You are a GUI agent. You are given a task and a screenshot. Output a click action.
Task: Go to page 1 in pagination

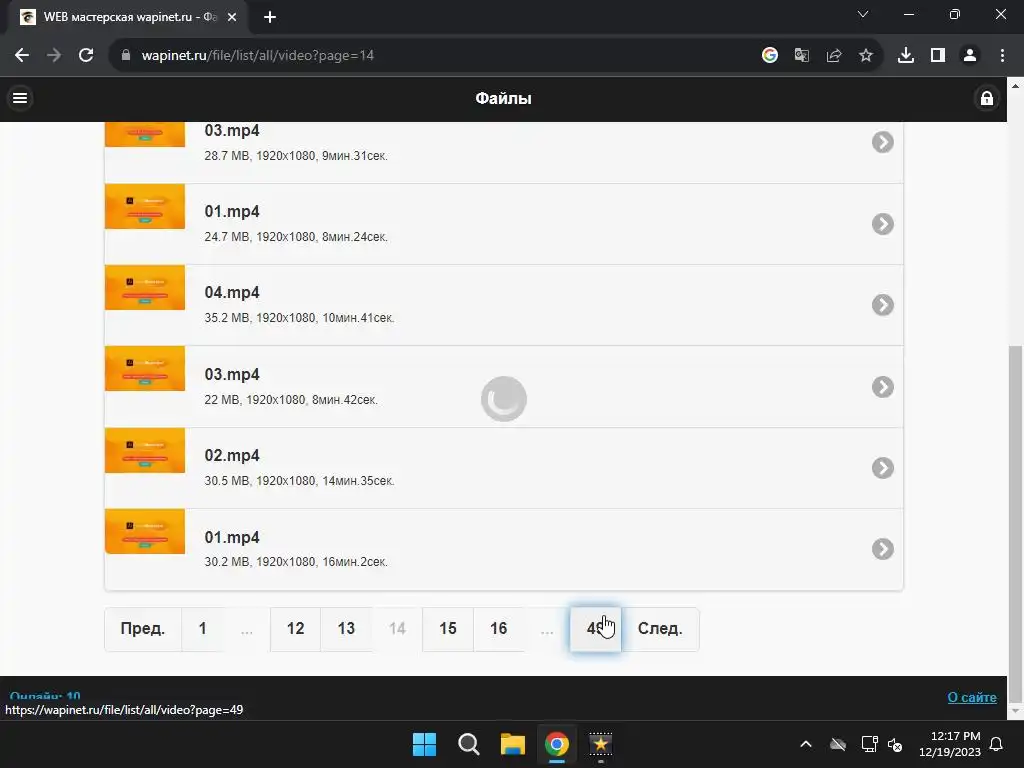pyautogui.click(x=202, y=629)
